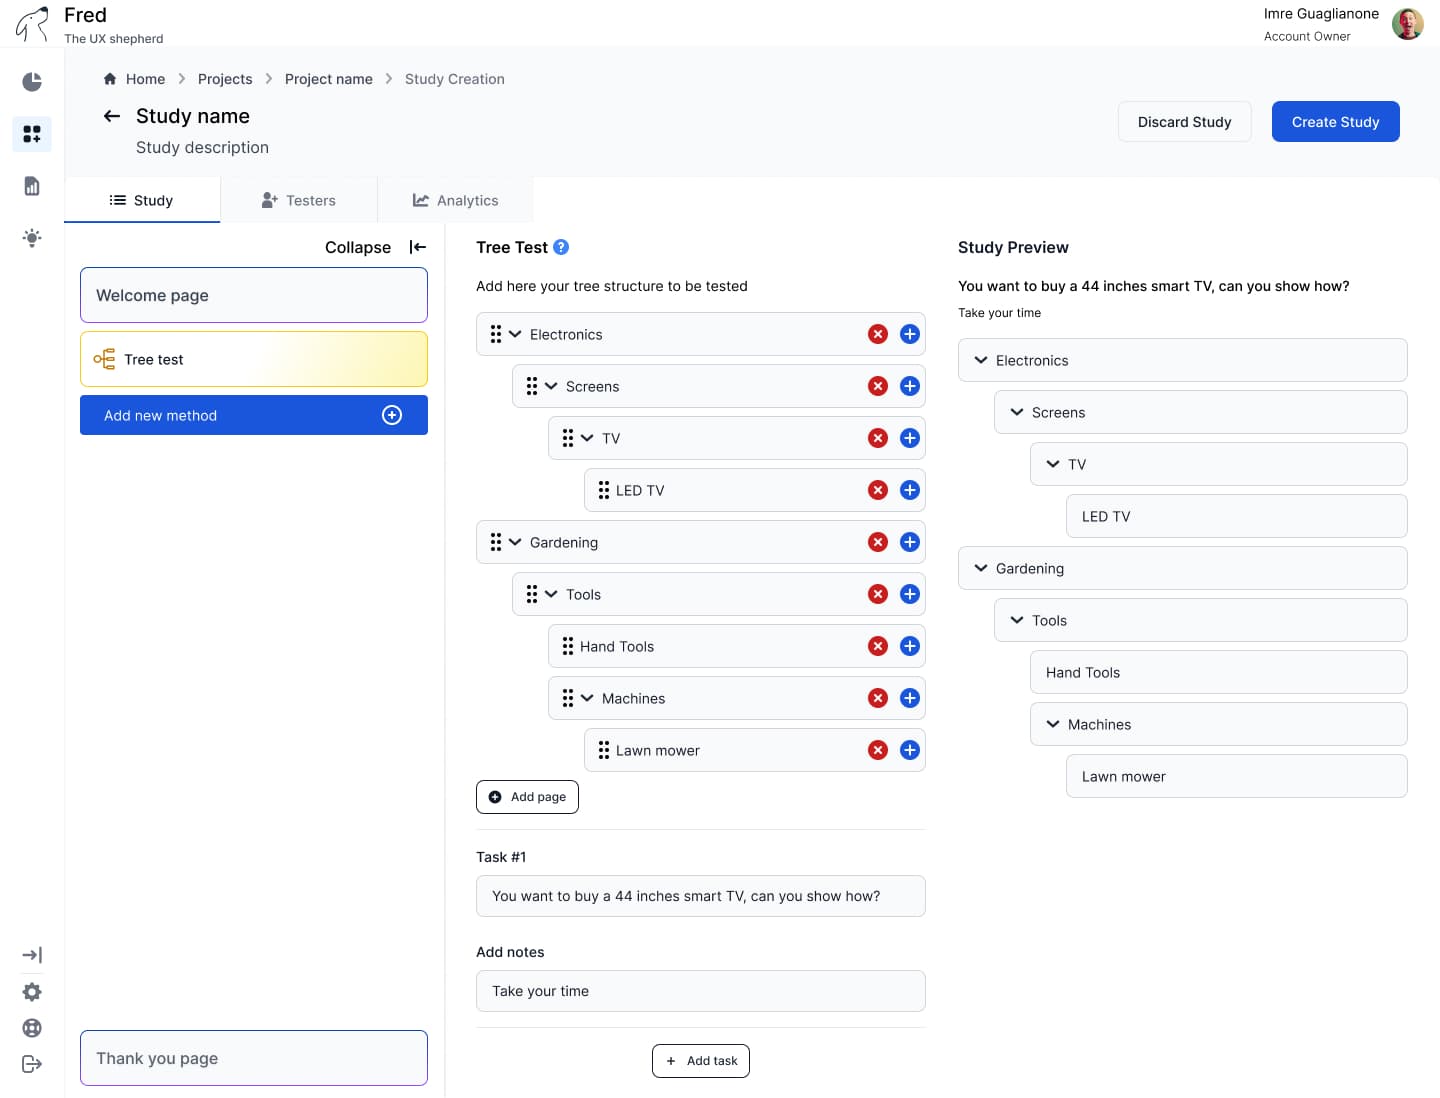This screenshot has width=1440, height=1098.
Task: Open the help lifebuoy sidebar icon
Action: [x=32, y=1028]
